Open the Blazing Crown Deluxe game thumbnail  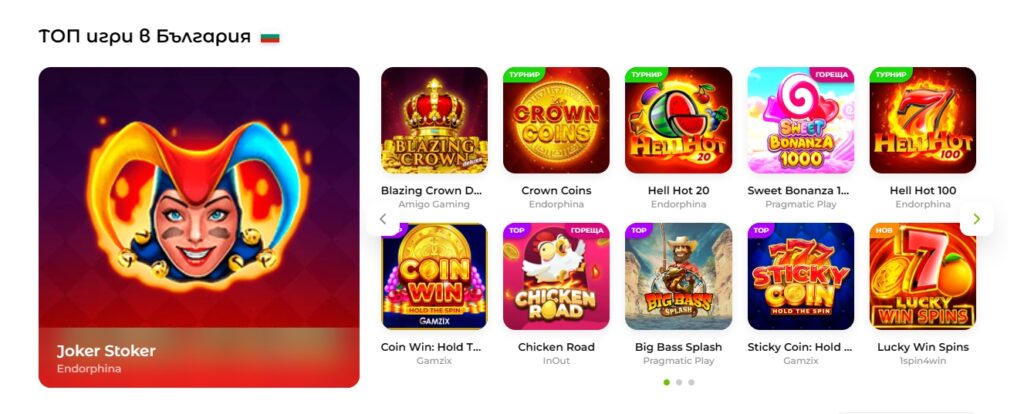pyautogui.click(x=434, y=120)
